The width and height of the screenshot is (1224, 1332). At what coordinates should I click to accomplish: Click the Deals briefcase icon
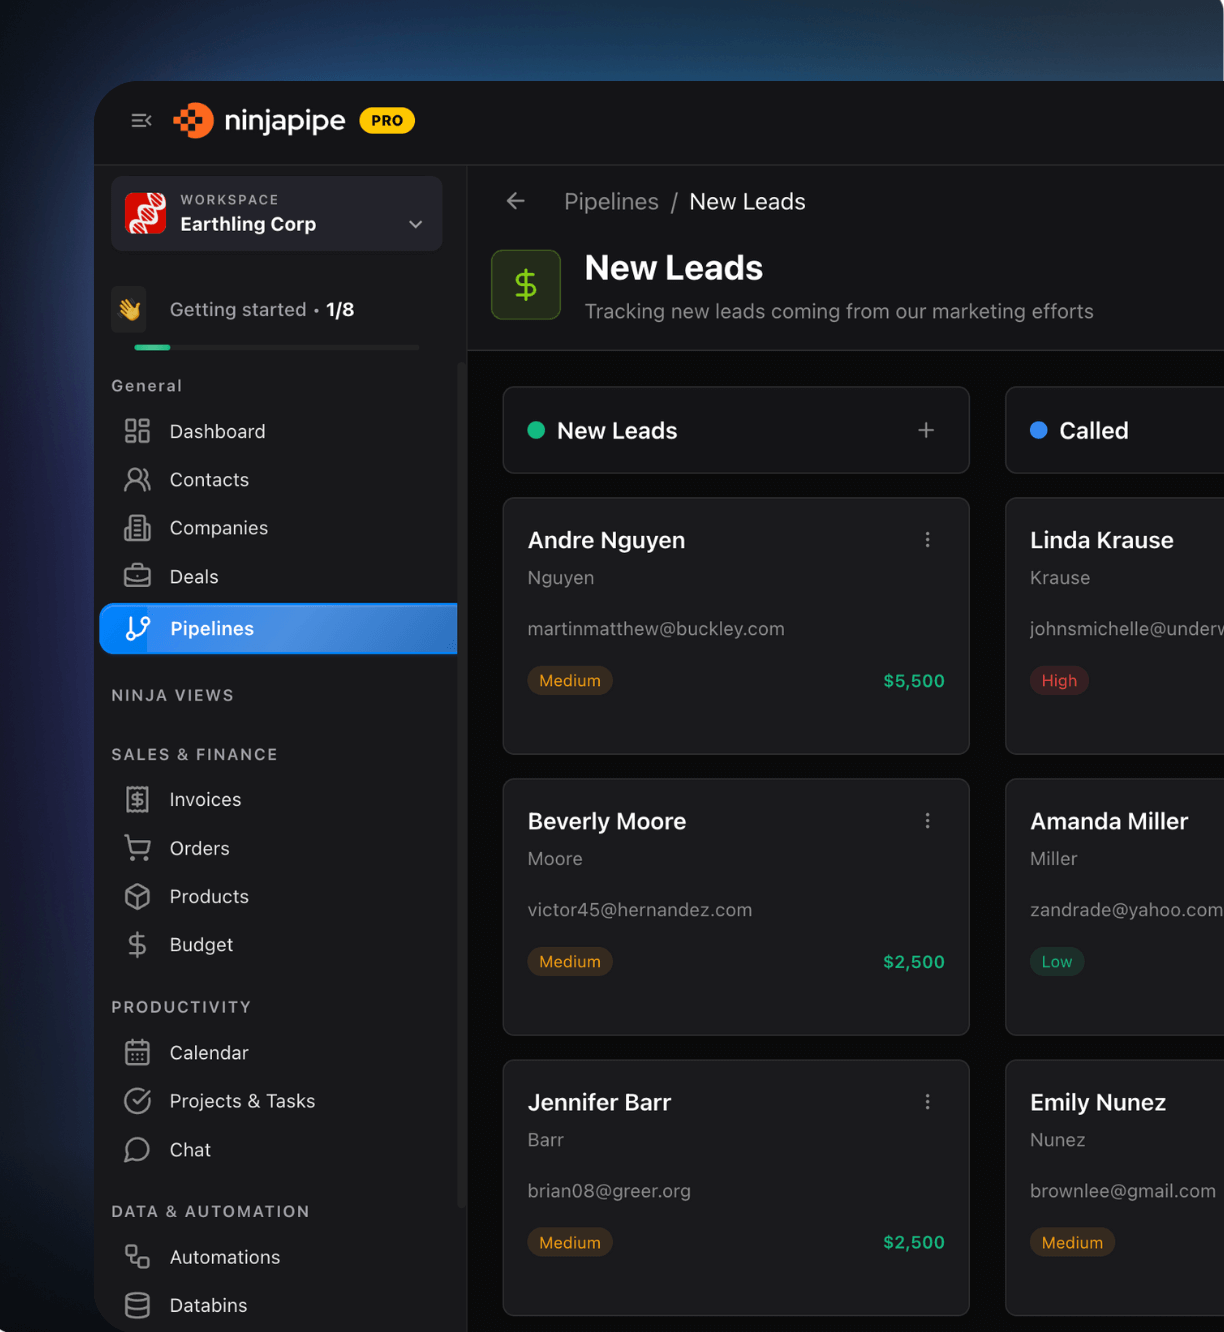(137, 577)
